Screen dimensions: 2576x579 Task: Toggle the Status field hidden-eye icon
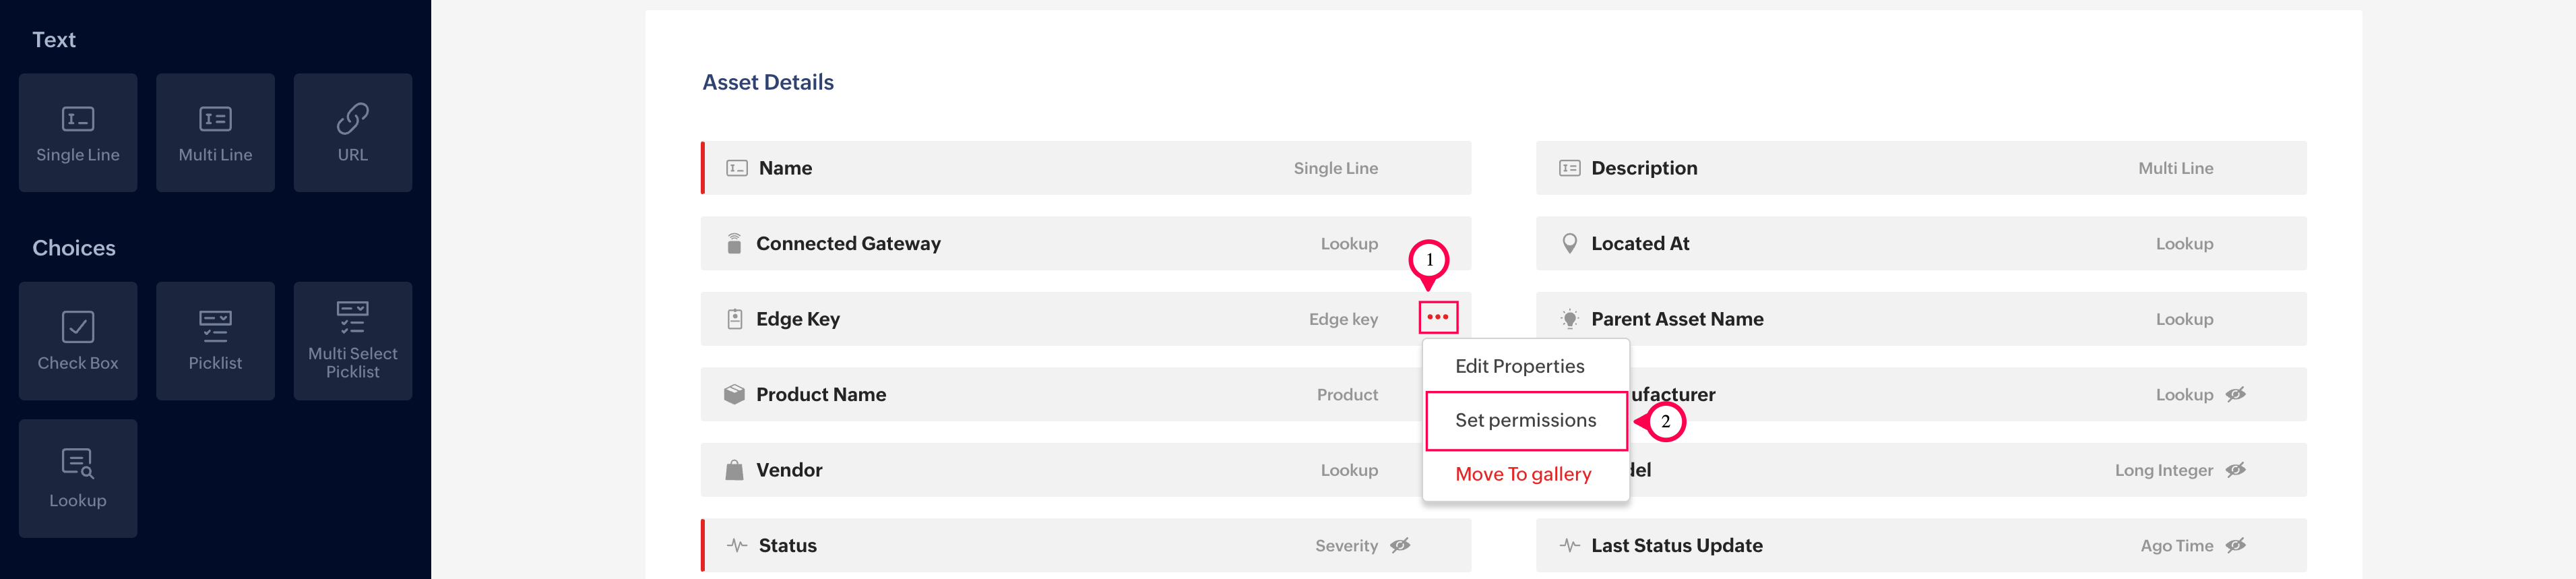pos(1400,545)
